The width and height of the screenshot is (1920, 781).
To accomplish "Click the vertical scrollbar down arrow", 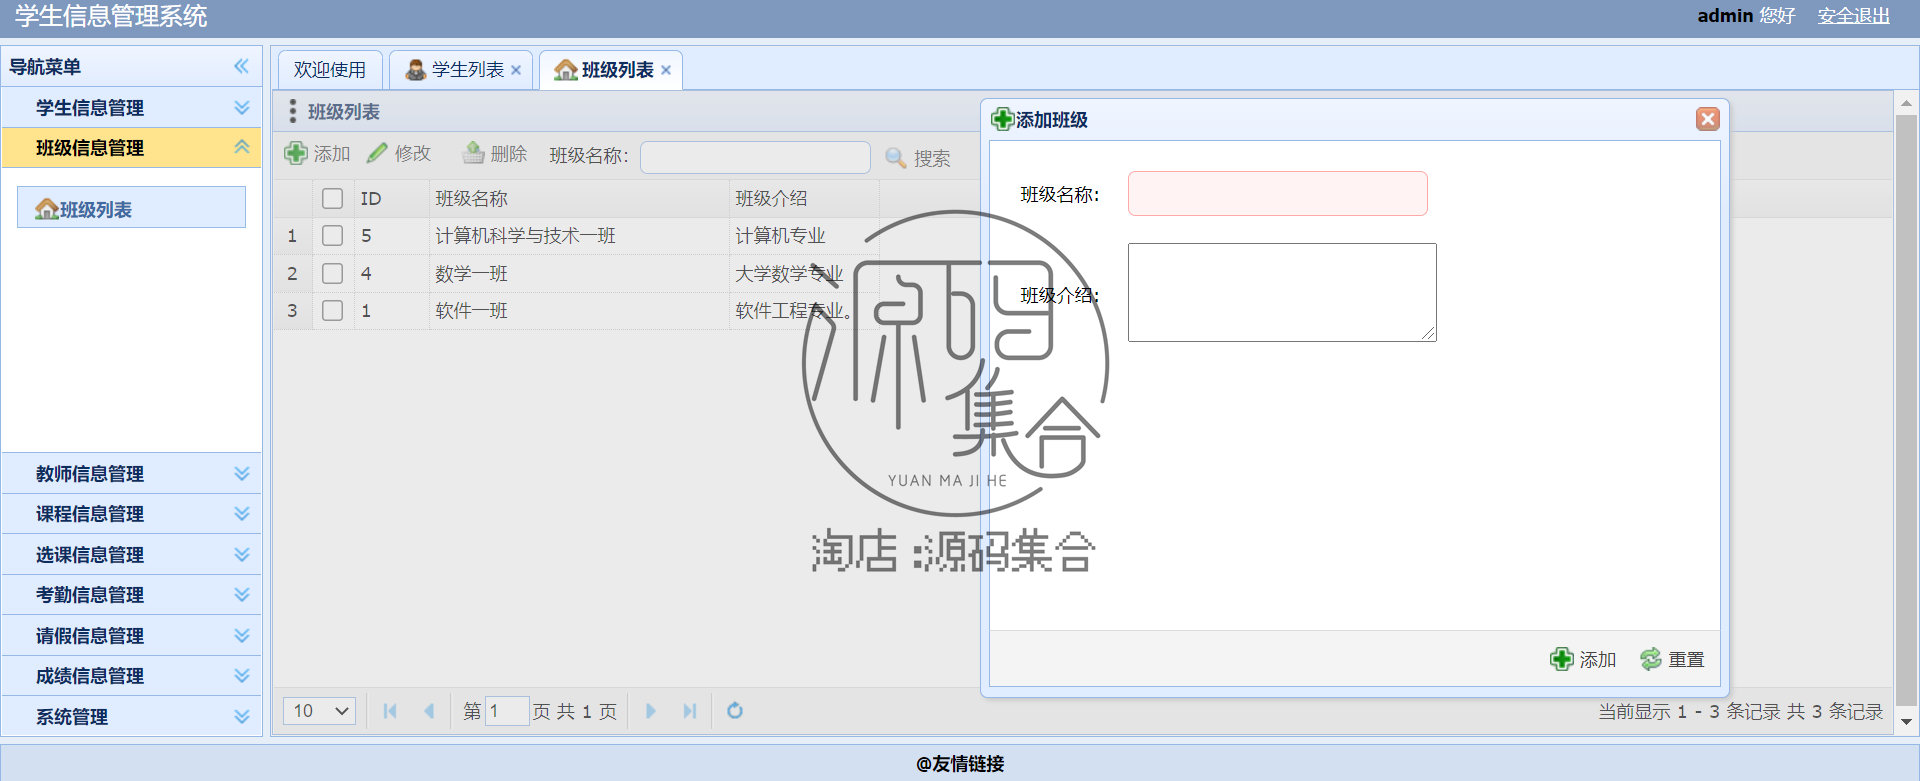I will click(x=1906, y=721).
